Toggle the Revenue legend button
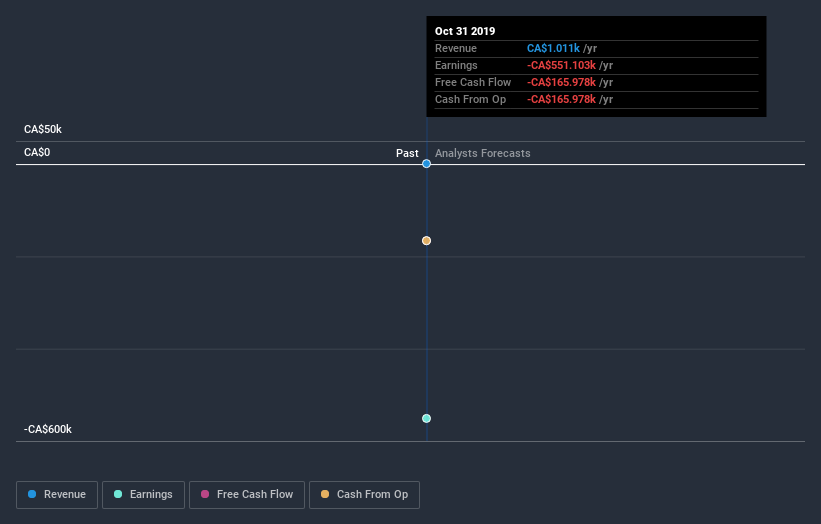The image size is (821, 524). 57,495
